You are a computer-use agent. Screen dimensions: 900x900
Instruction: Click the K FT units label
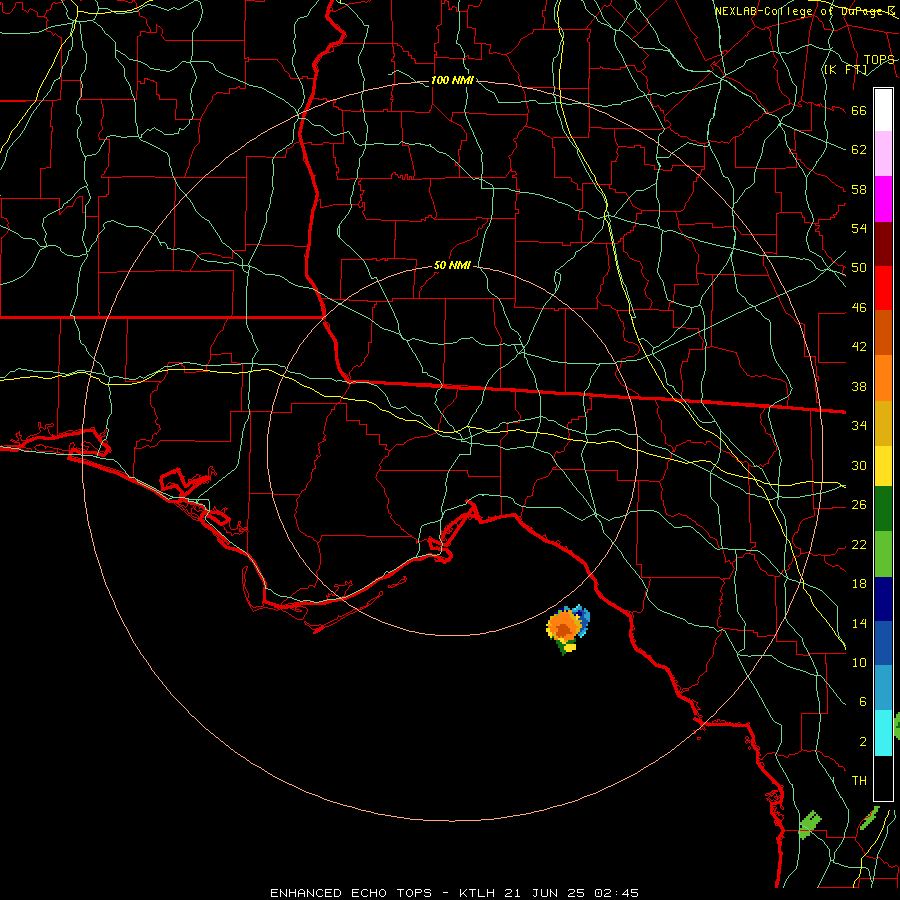(846, 69)
